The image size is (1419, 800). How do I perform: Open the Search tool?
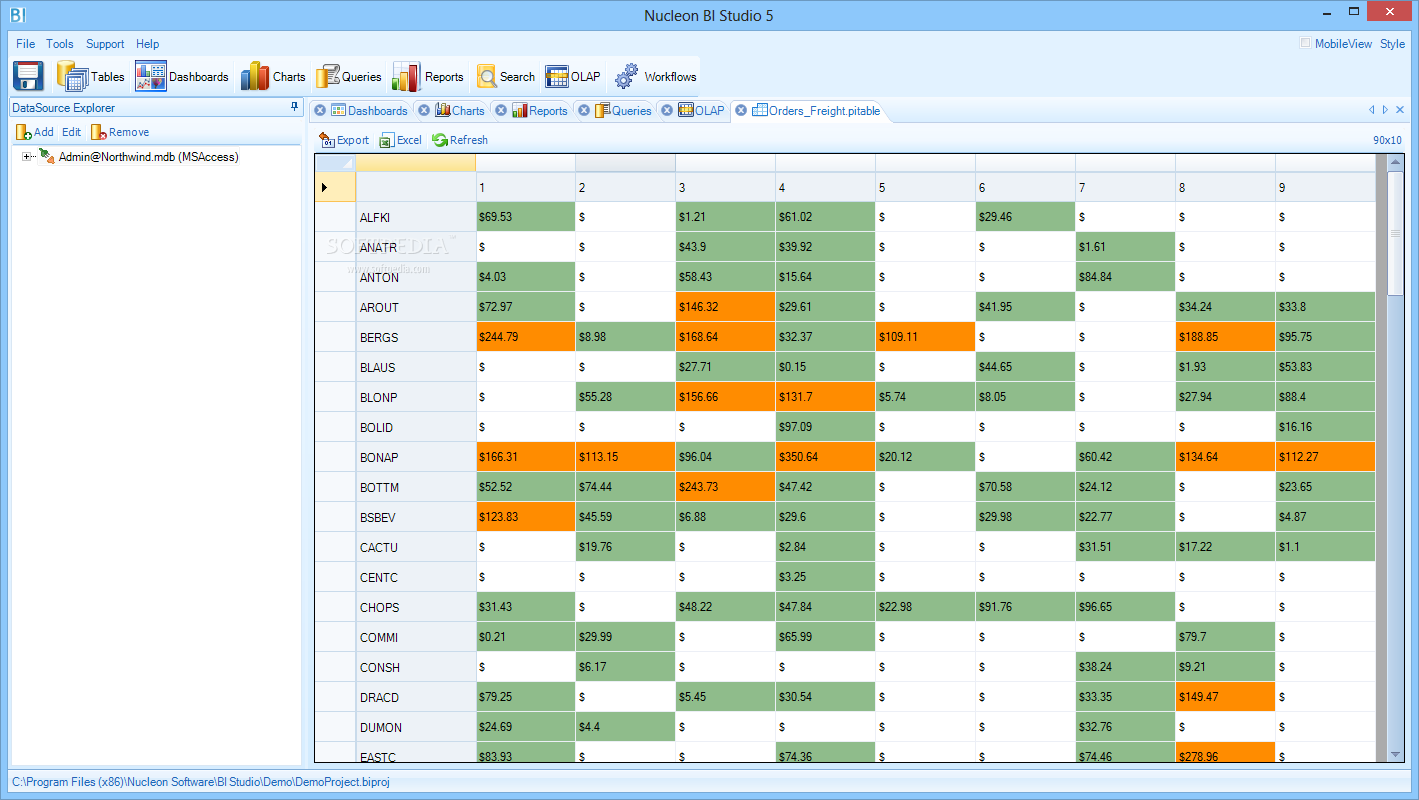[x=506, y=76]
